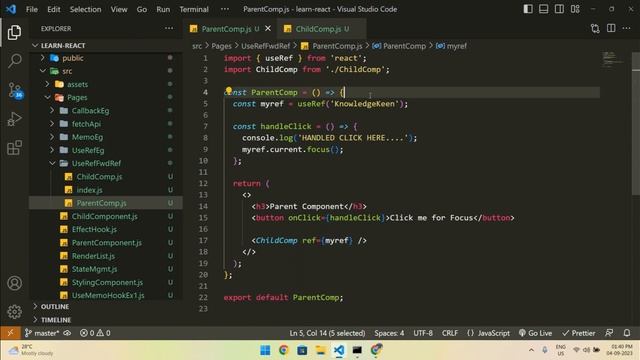Open Windows Start button on taskbar
Viewport: 640px width, 360px height.
point(265,350)
